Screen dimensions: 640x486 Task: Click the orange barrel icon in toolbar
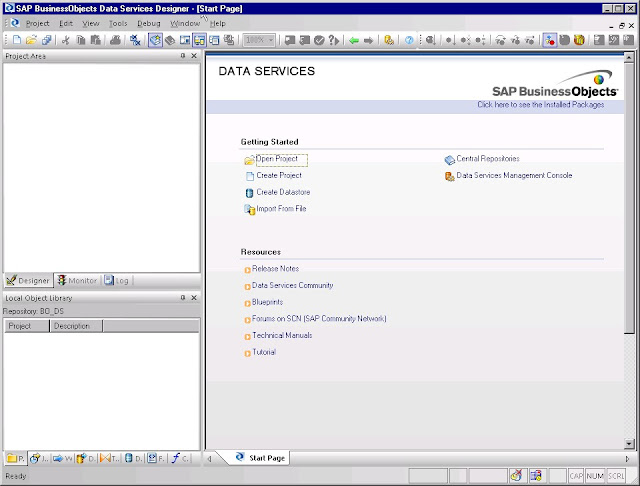click(579, 40)
